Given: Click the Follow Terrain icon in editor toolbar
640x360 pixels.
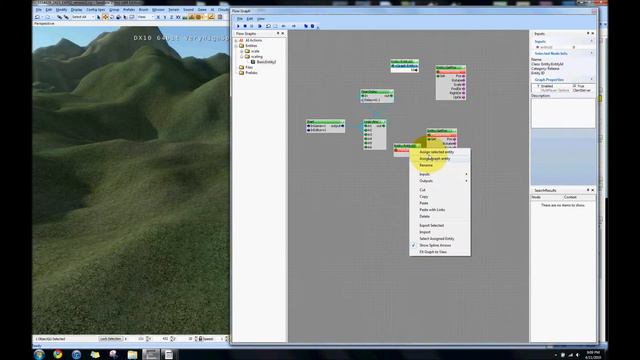Looking at the screenshot, I should 185,17.
